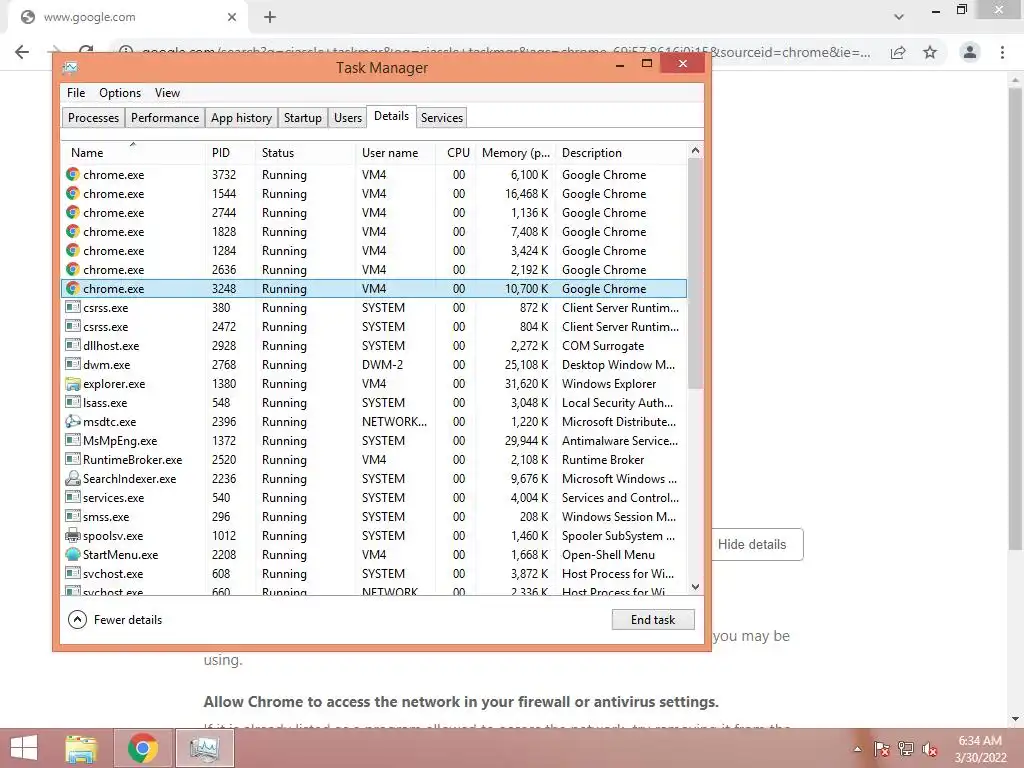
Task: Sort by the Description column header
Action: [621, 152]
